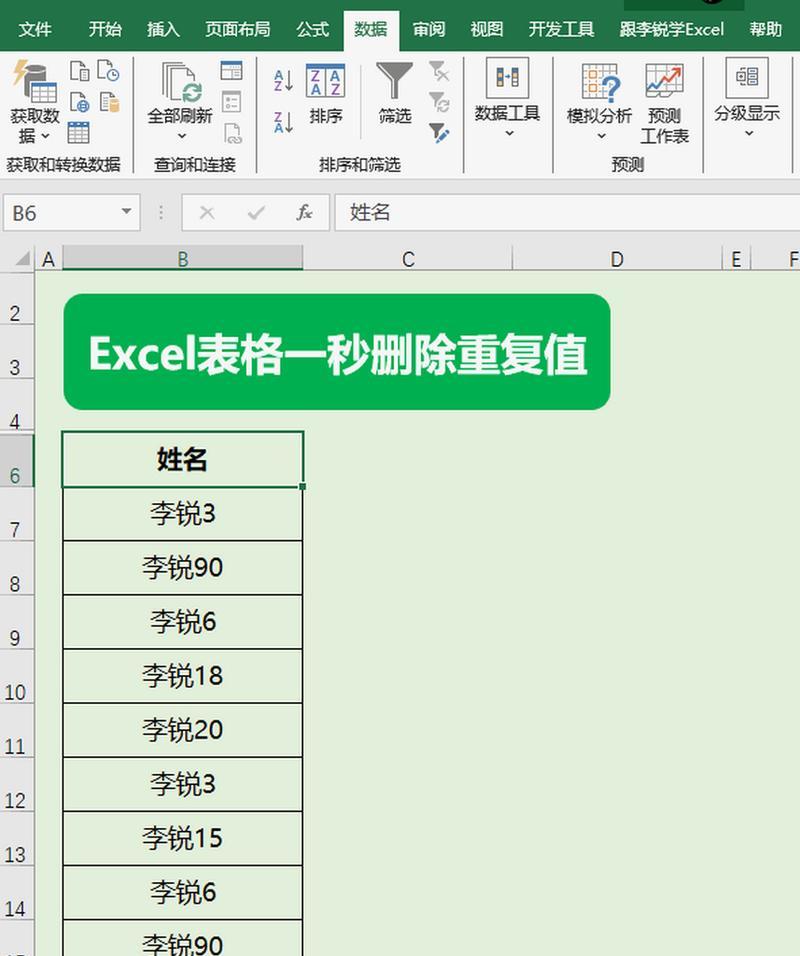Image resolution: width=800 pixels, height=956 pixels.
Task: Switch to the 开发工具 tab
Action: point(561,29)
